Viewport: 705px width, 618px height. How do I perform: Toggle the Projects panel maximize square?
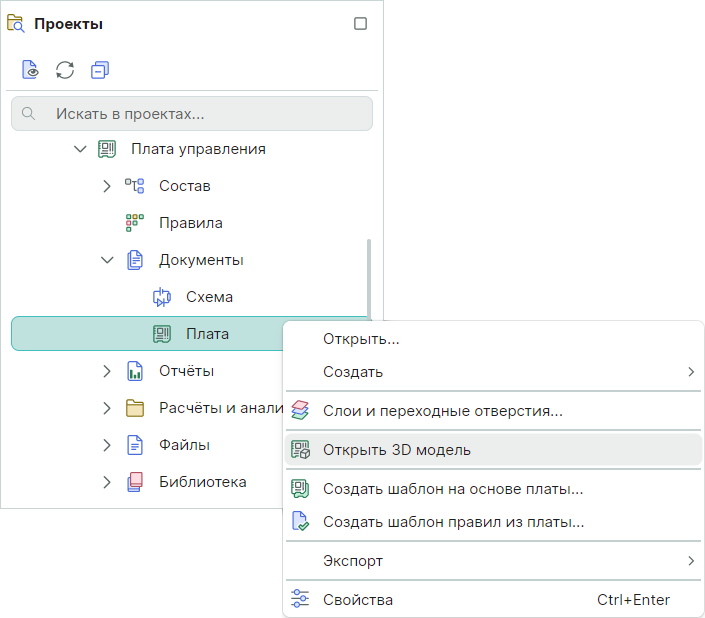[360, 24]
